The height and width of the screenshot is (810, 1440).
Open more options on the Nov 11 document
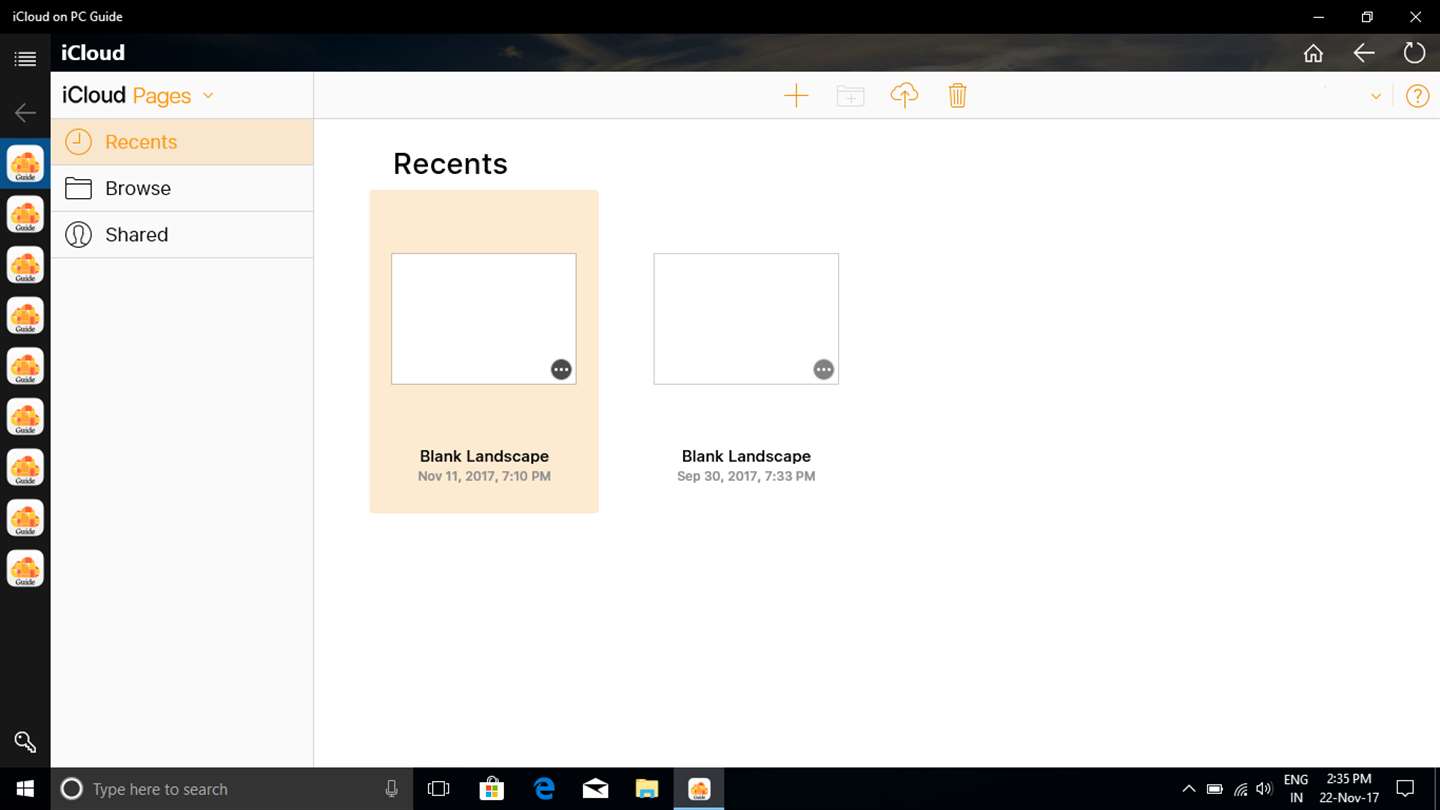[561, 370]
